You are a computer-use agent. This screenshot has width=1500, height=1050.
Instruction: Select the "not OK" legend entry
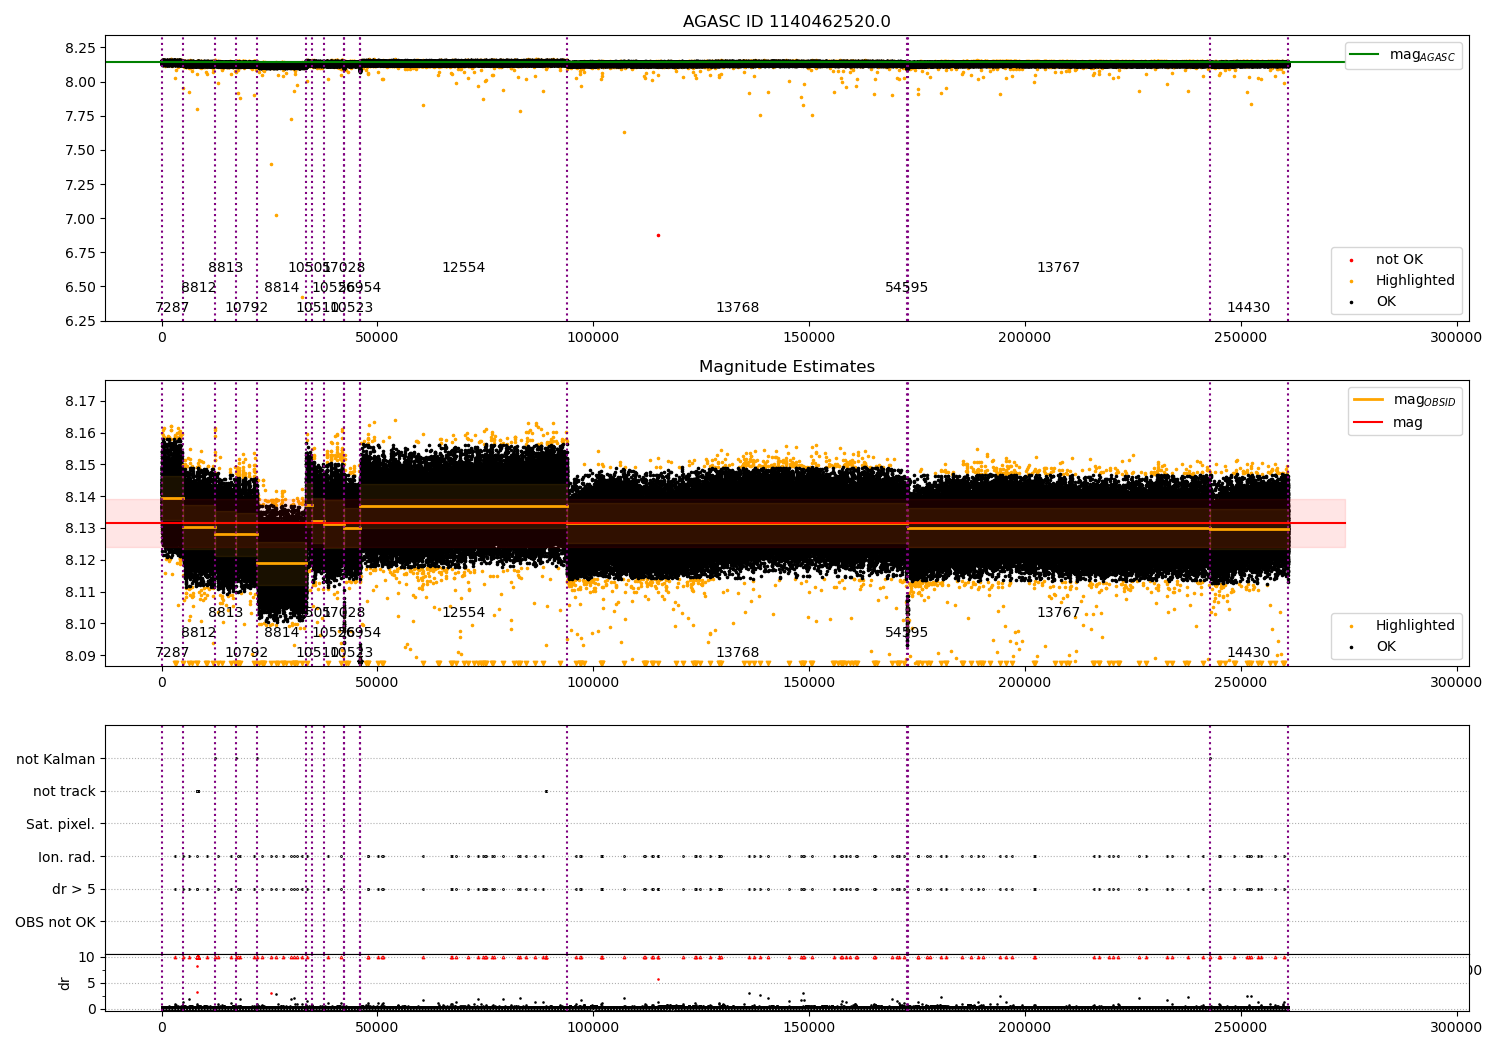(1399, 260)
